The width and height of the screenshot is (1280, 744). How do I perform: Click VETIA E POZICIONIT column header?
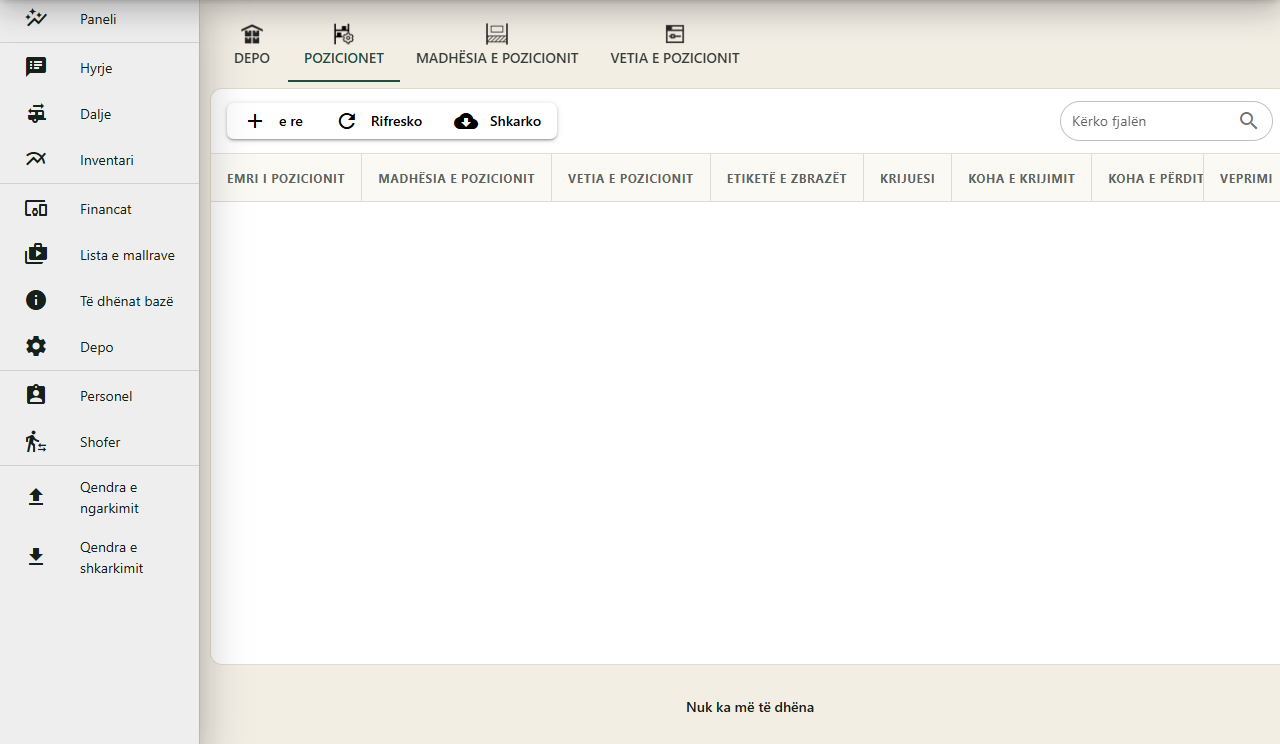pyautogui.click(x=630, y=178)
